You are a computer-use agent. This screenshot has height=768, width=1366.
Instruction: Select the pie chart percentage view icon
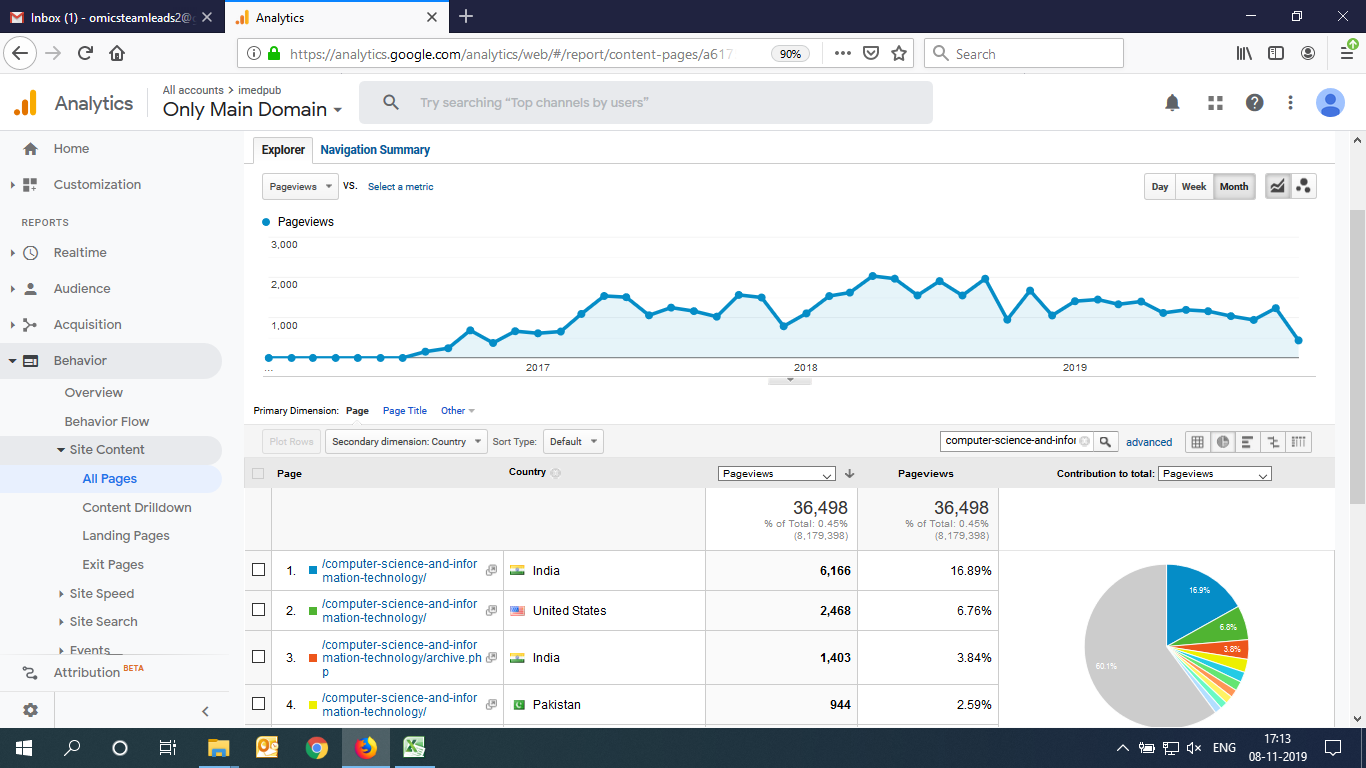[x=1222, y=442]
